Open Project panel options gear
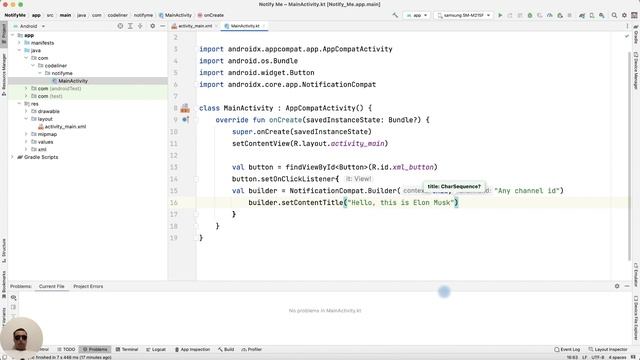 pyautogui.click(x=152, y=26)
